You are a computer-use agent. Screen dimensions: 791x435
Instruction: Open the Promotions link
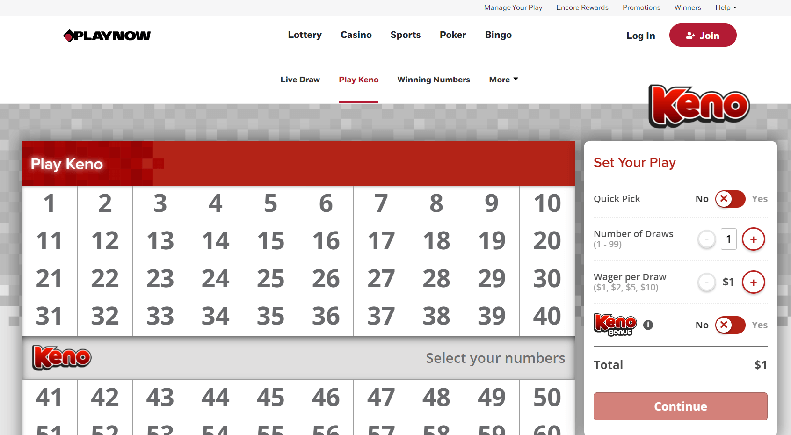click(641, 8)
